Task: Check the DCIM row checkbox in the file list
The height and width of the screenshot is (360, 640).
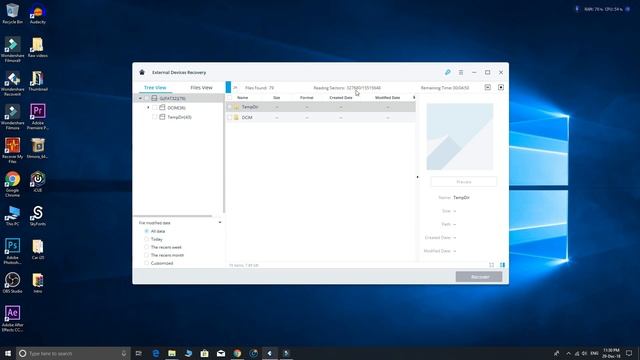Action: tap(229, 118)
